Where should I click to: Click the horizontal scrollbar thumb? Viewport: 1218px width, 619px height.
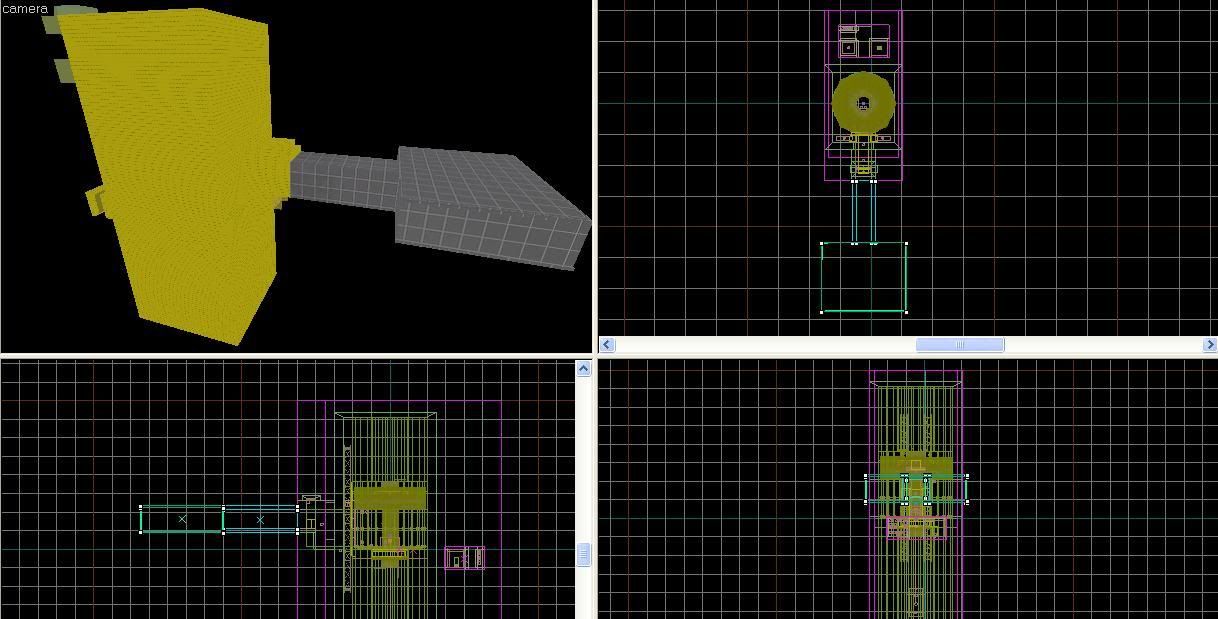[960, 345]
